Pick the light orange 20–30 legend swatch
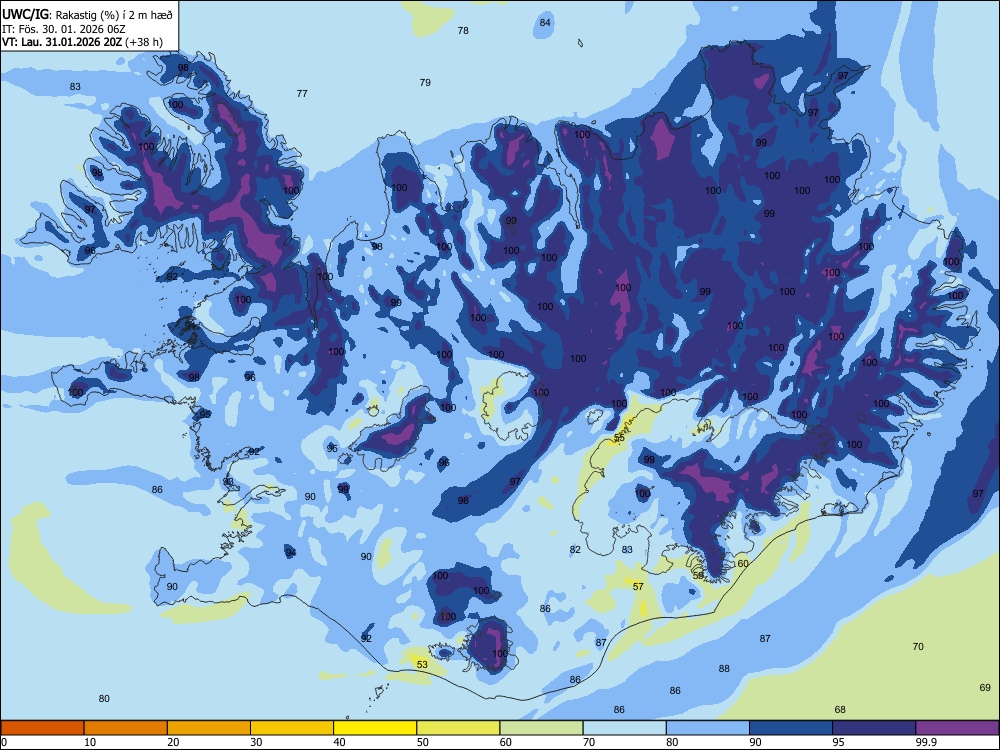 [x=209, y=728]
